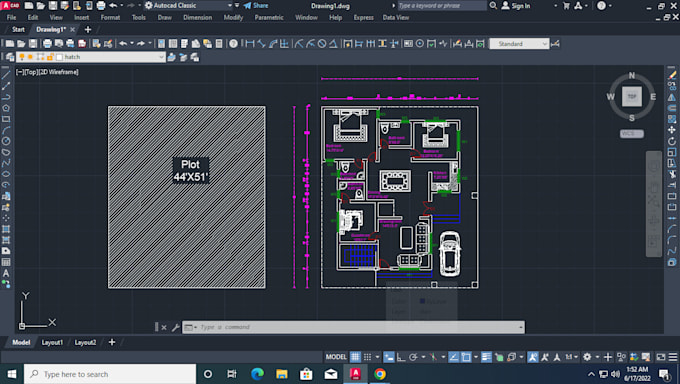Click the Open file icon in Quick Access
The image size is (680, 384).
[41, 6]
